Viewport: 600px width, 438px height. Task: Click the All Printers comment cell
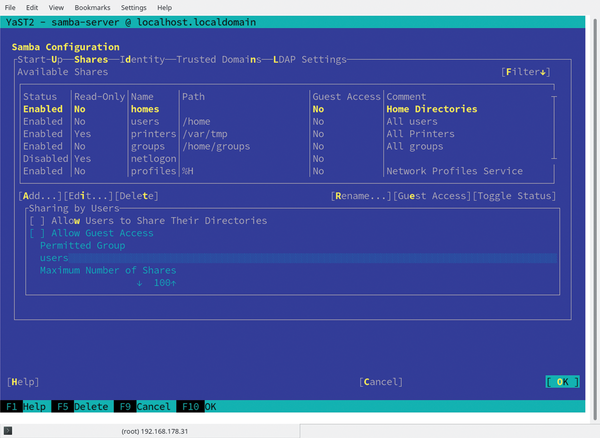point(420,134)
